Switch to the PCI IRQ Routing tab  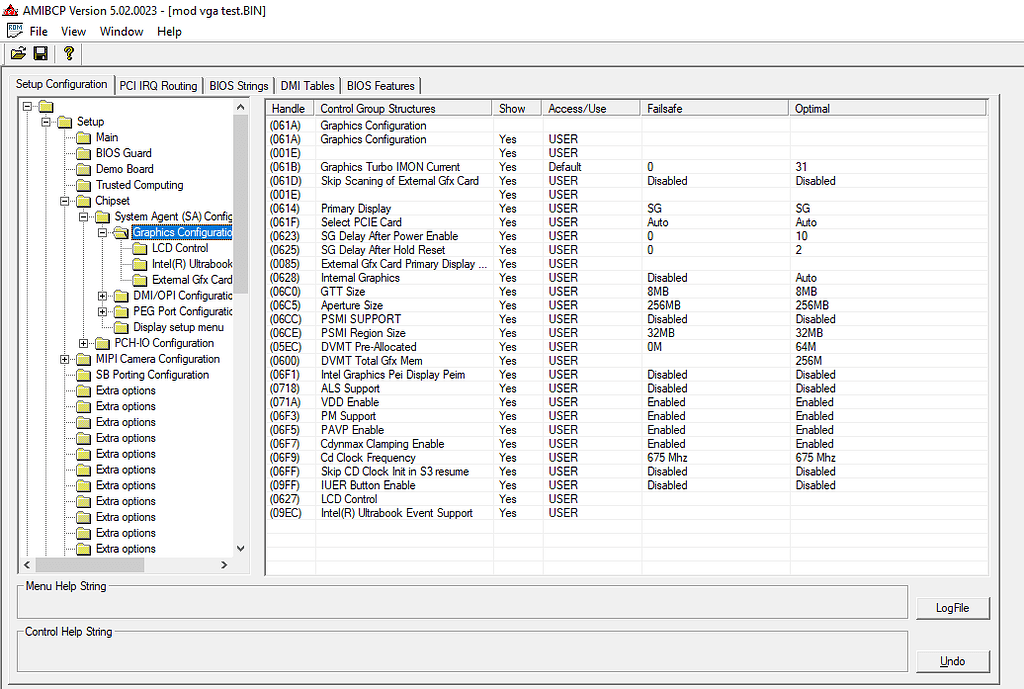tap(157, 85)
